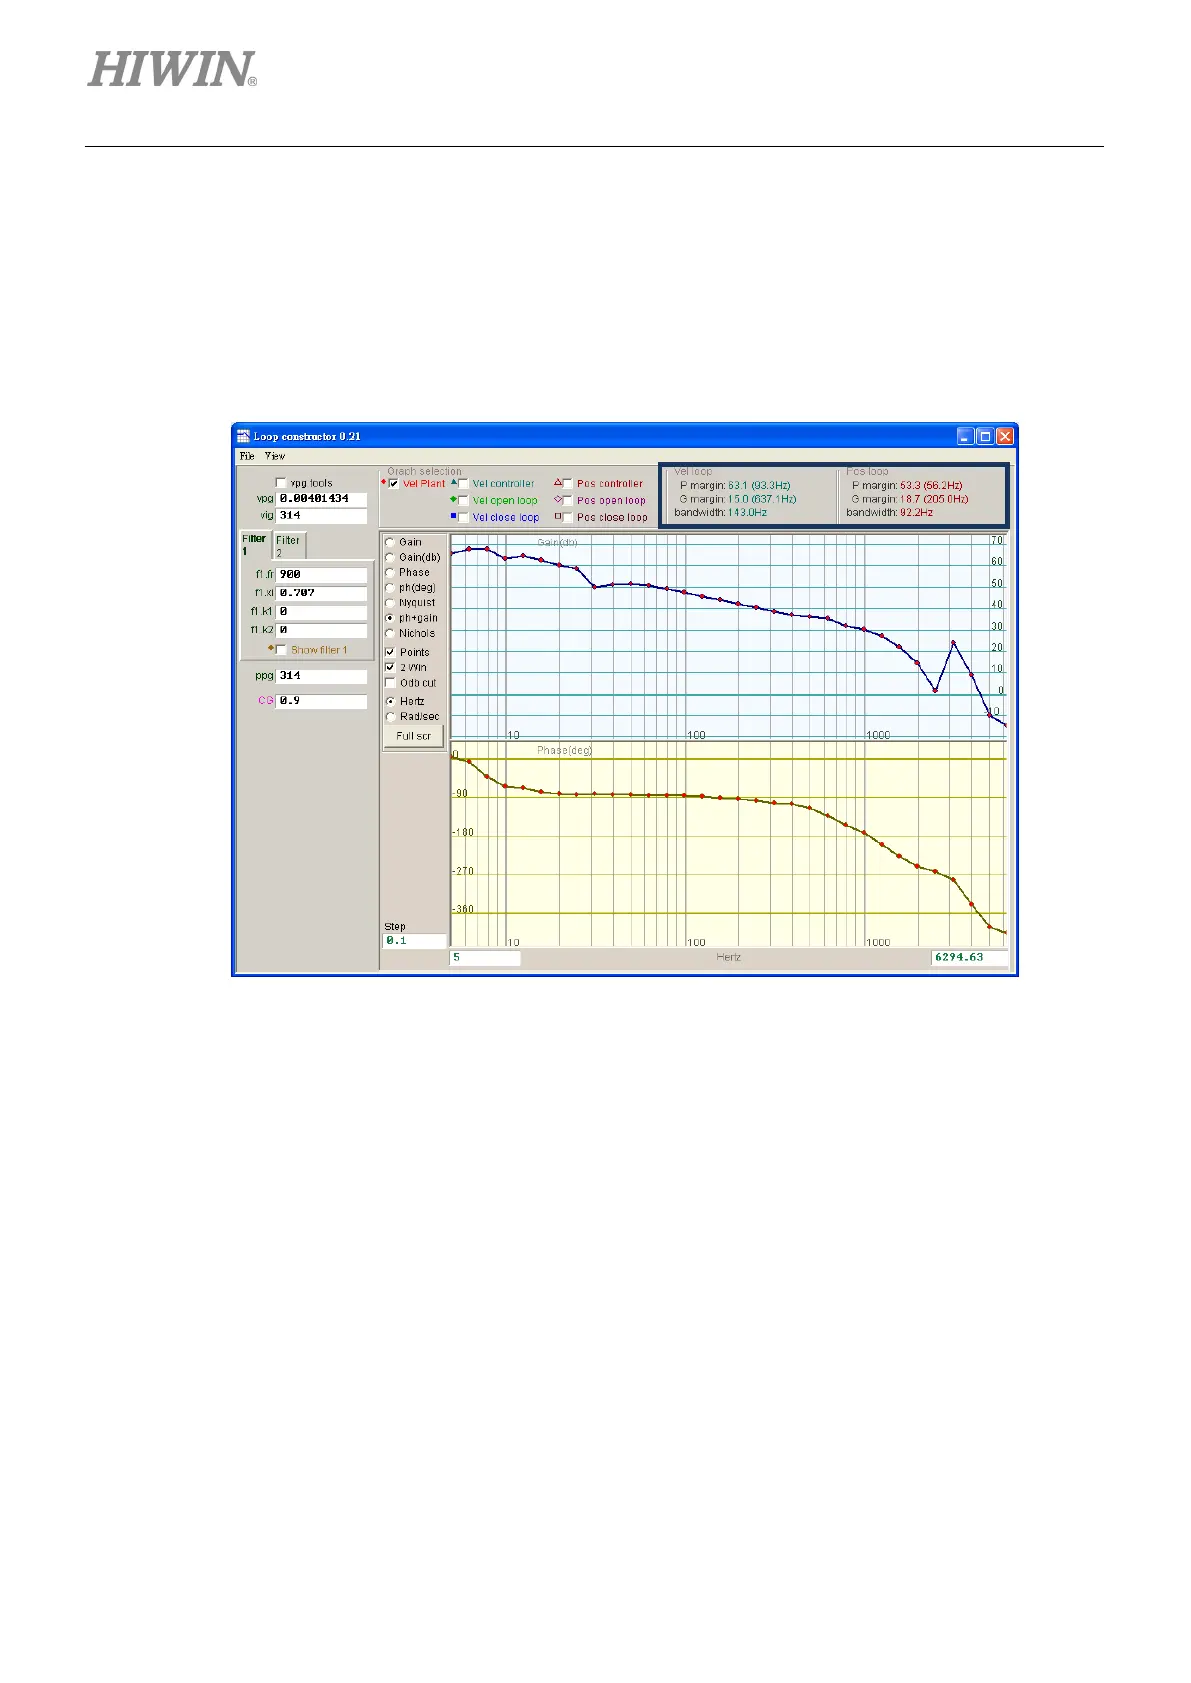
Task: Minimize the Loop constructor window
Action: coord(965,436)
